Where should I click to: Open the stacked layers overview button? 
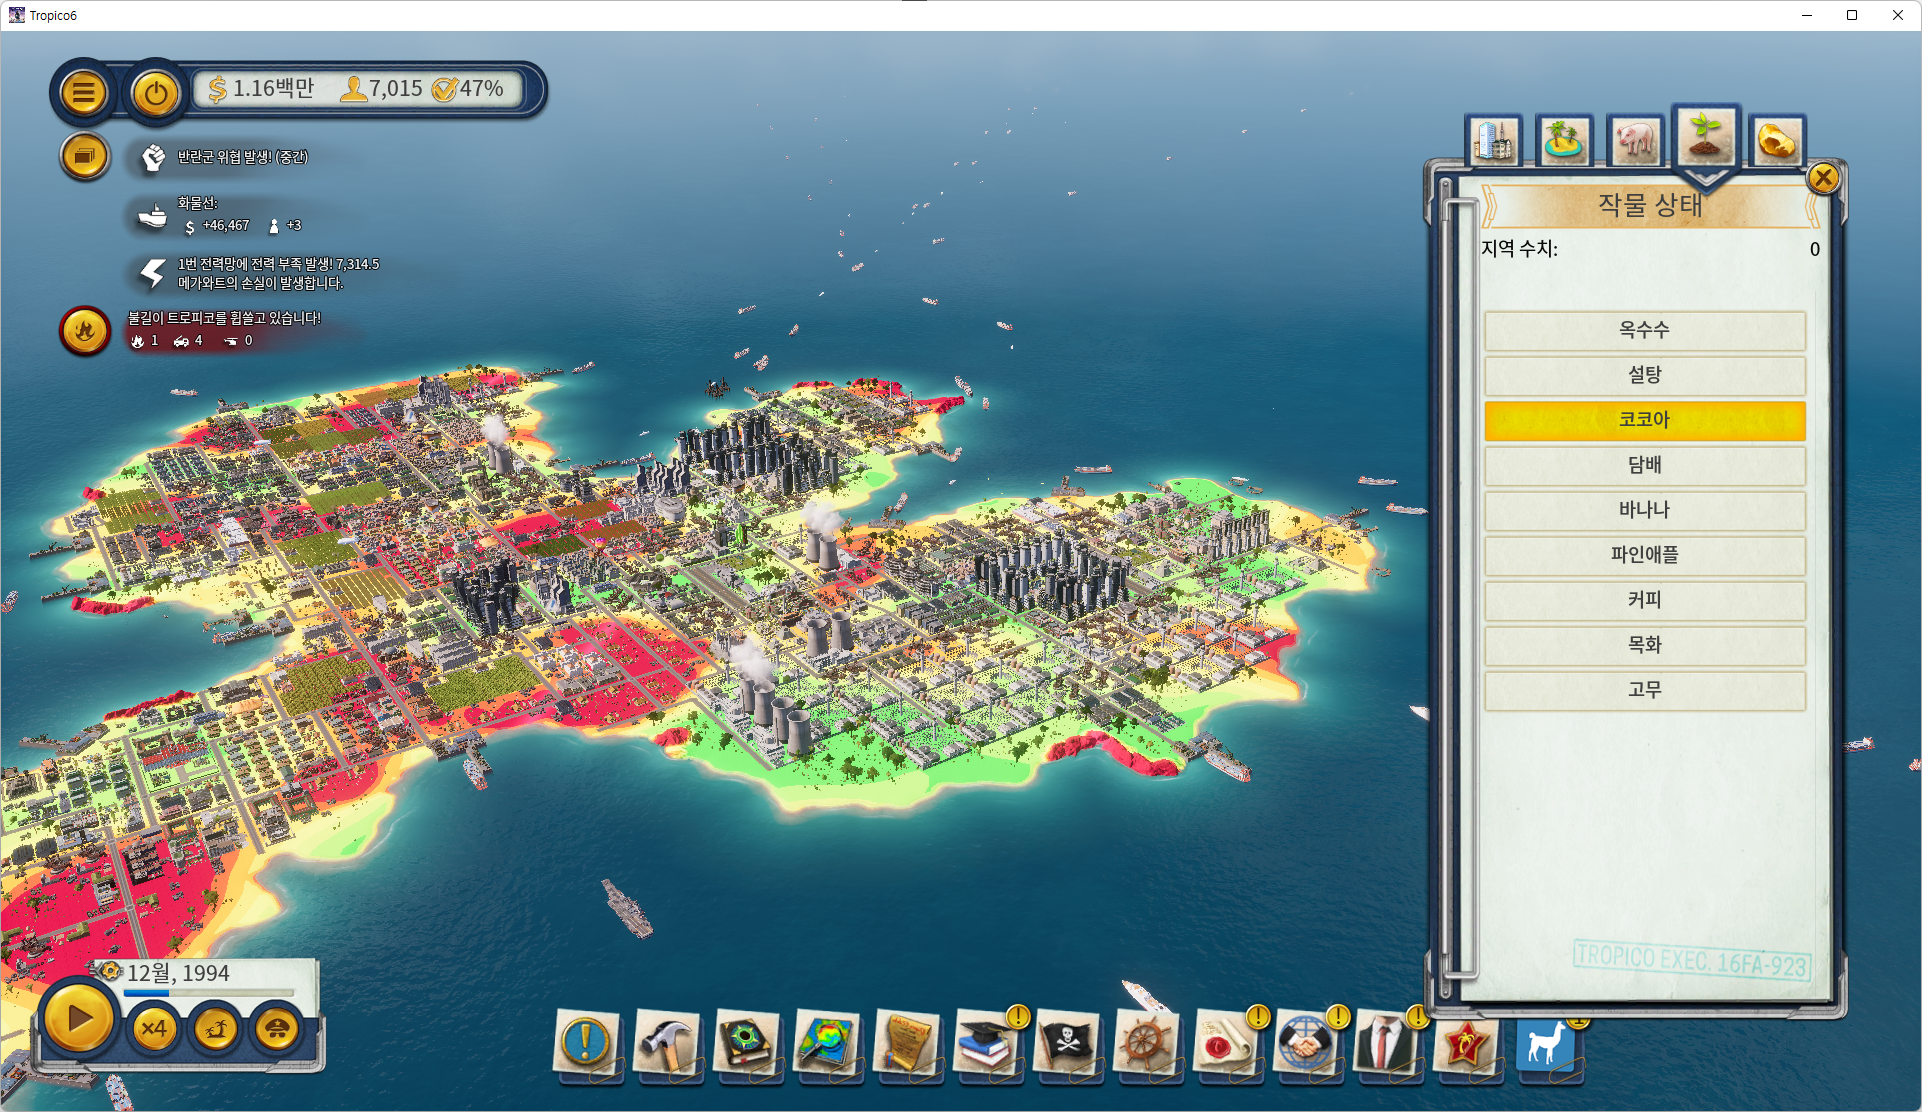(x=84, y=157)
